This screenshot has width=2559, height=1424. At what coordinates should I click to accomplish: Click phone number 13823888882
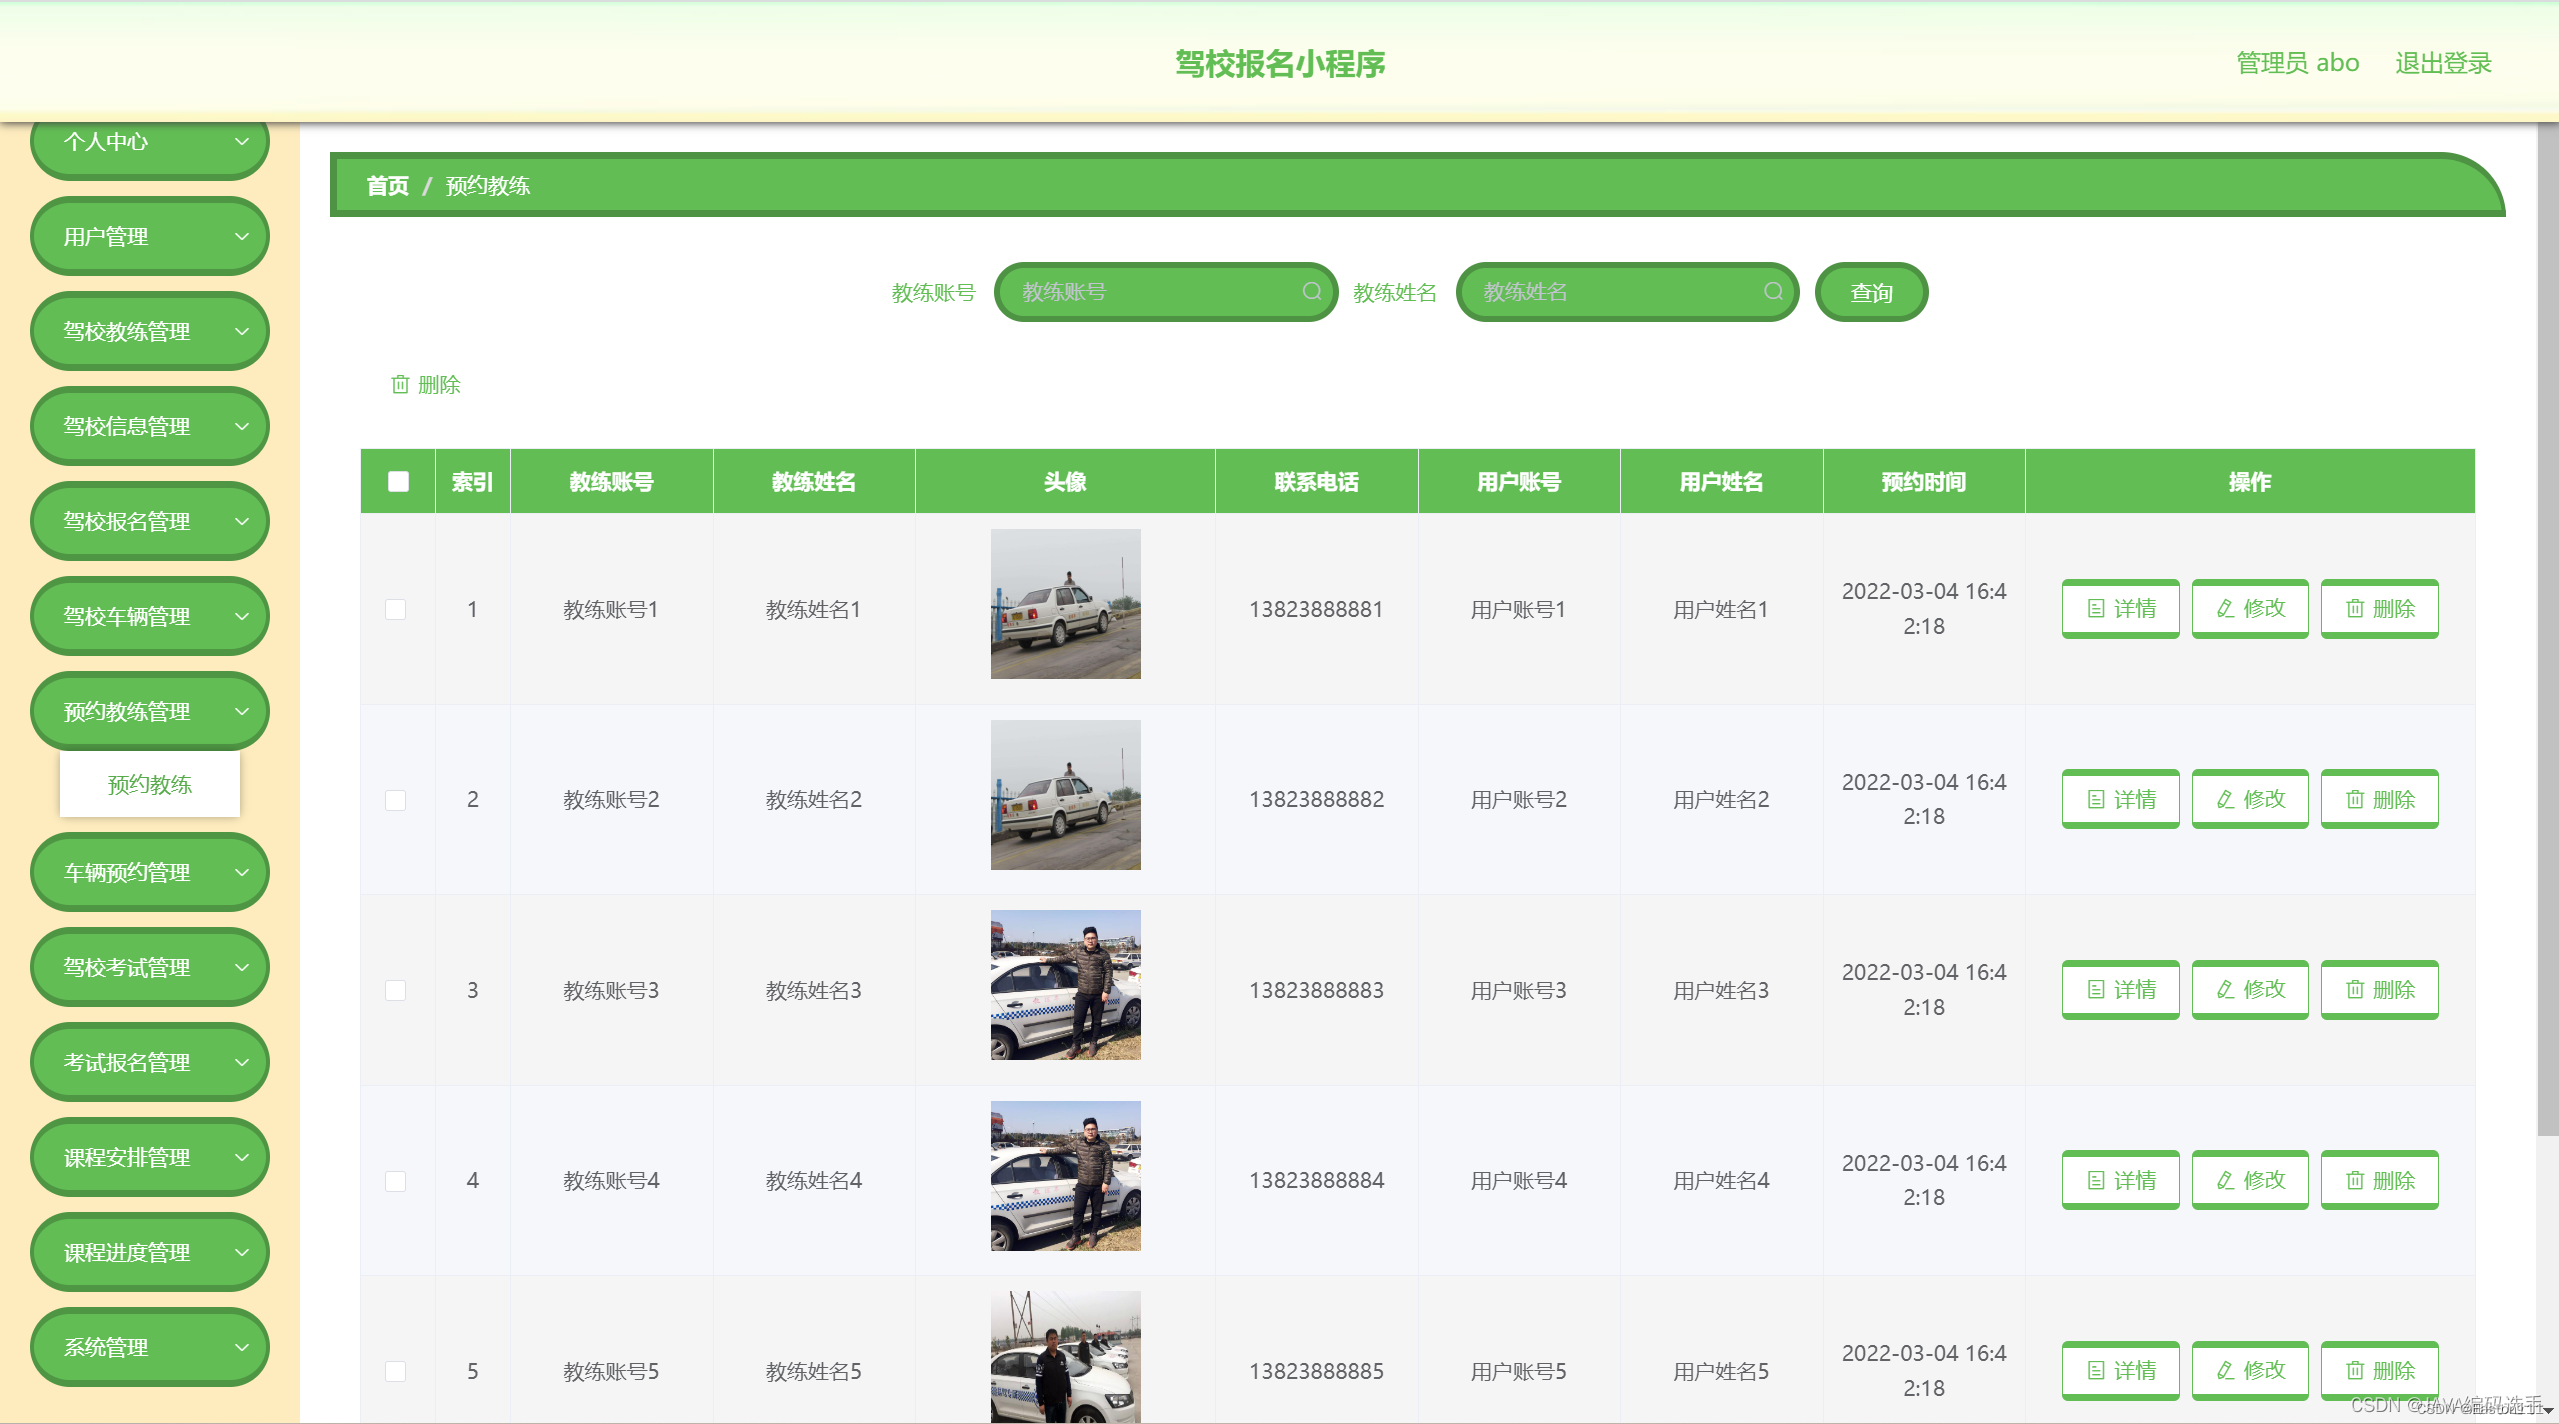1316,799
